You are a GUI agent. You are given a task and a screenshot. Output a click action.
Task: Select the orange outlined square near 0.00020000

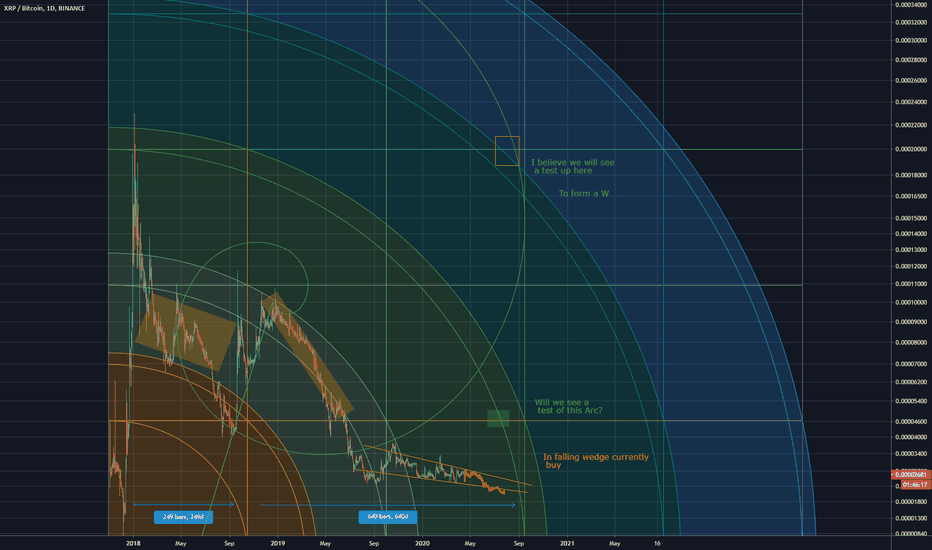point(507,151)
